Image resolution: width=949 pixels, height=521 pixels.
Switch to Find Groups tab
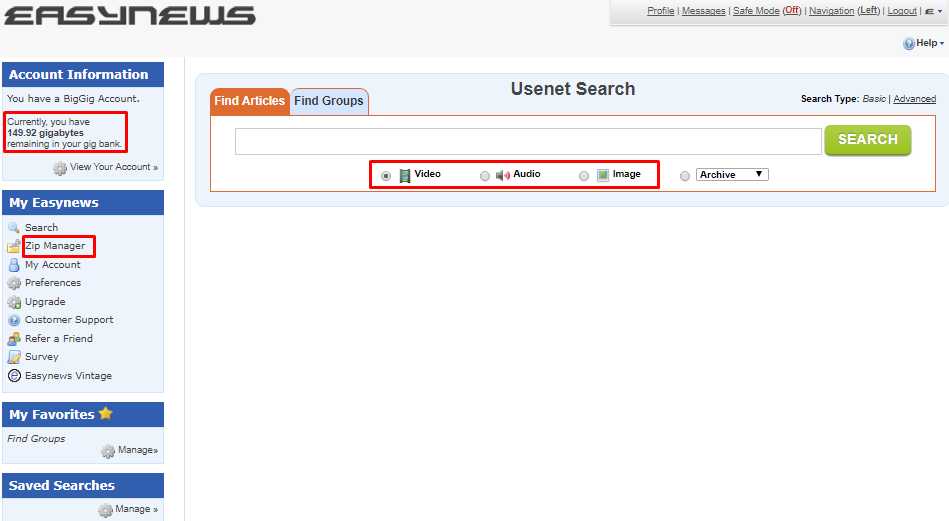pyautogui.click(x=329, y=101)
